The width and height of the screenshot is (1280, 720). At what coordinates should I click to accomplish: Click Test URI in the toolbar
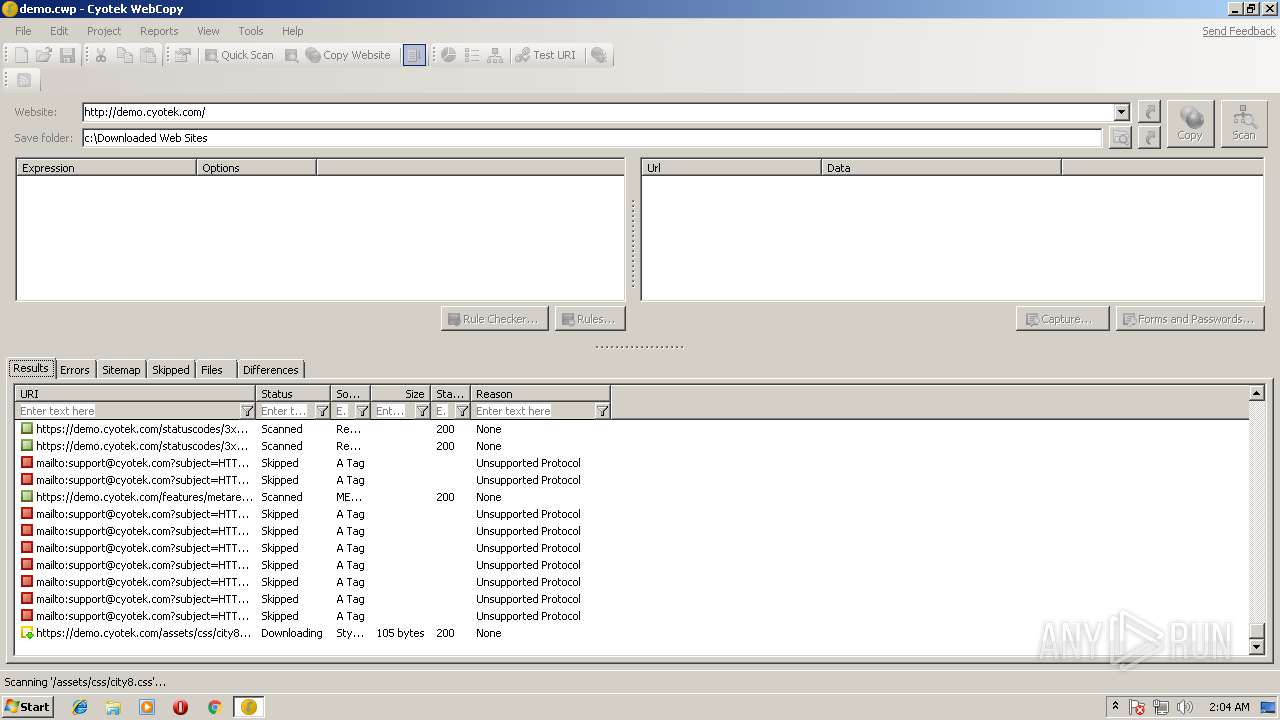coord(546,56)
